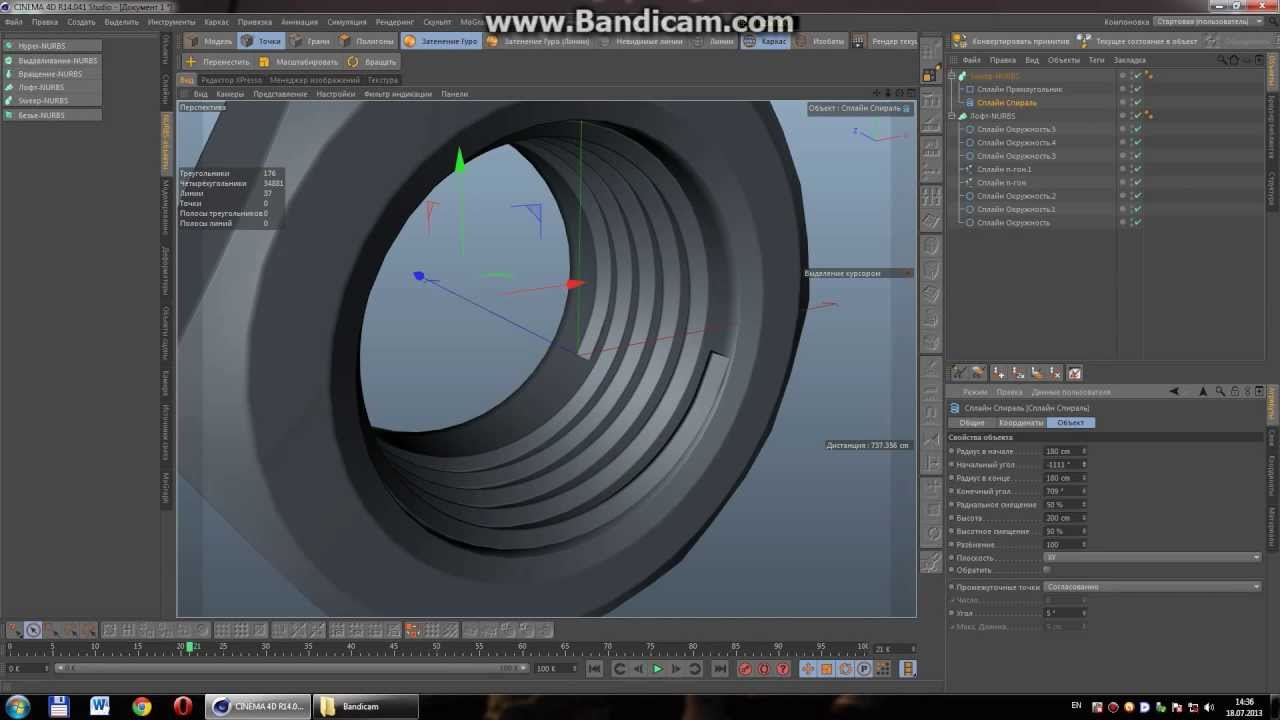
Task: Select the Вращать rotate tool
Action: [372, 62]
